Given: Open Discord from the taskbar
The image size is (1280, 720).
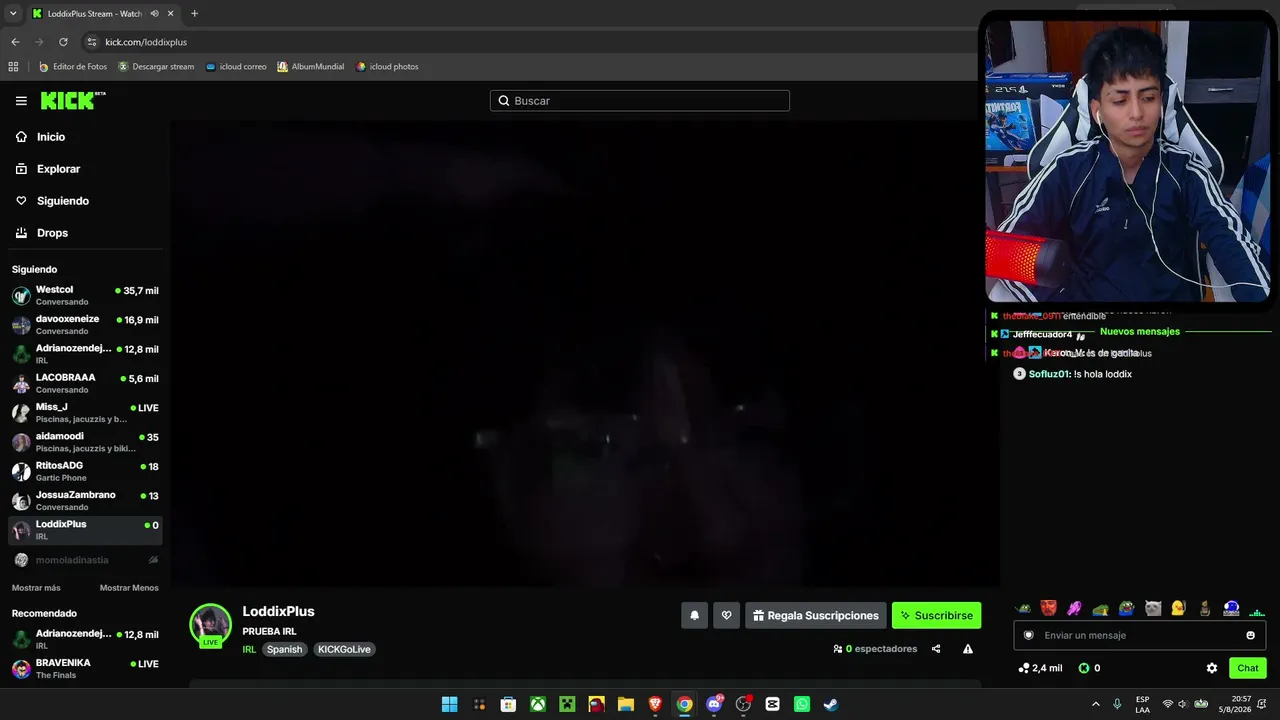Looking at the screenshot, I should point(714,704).
